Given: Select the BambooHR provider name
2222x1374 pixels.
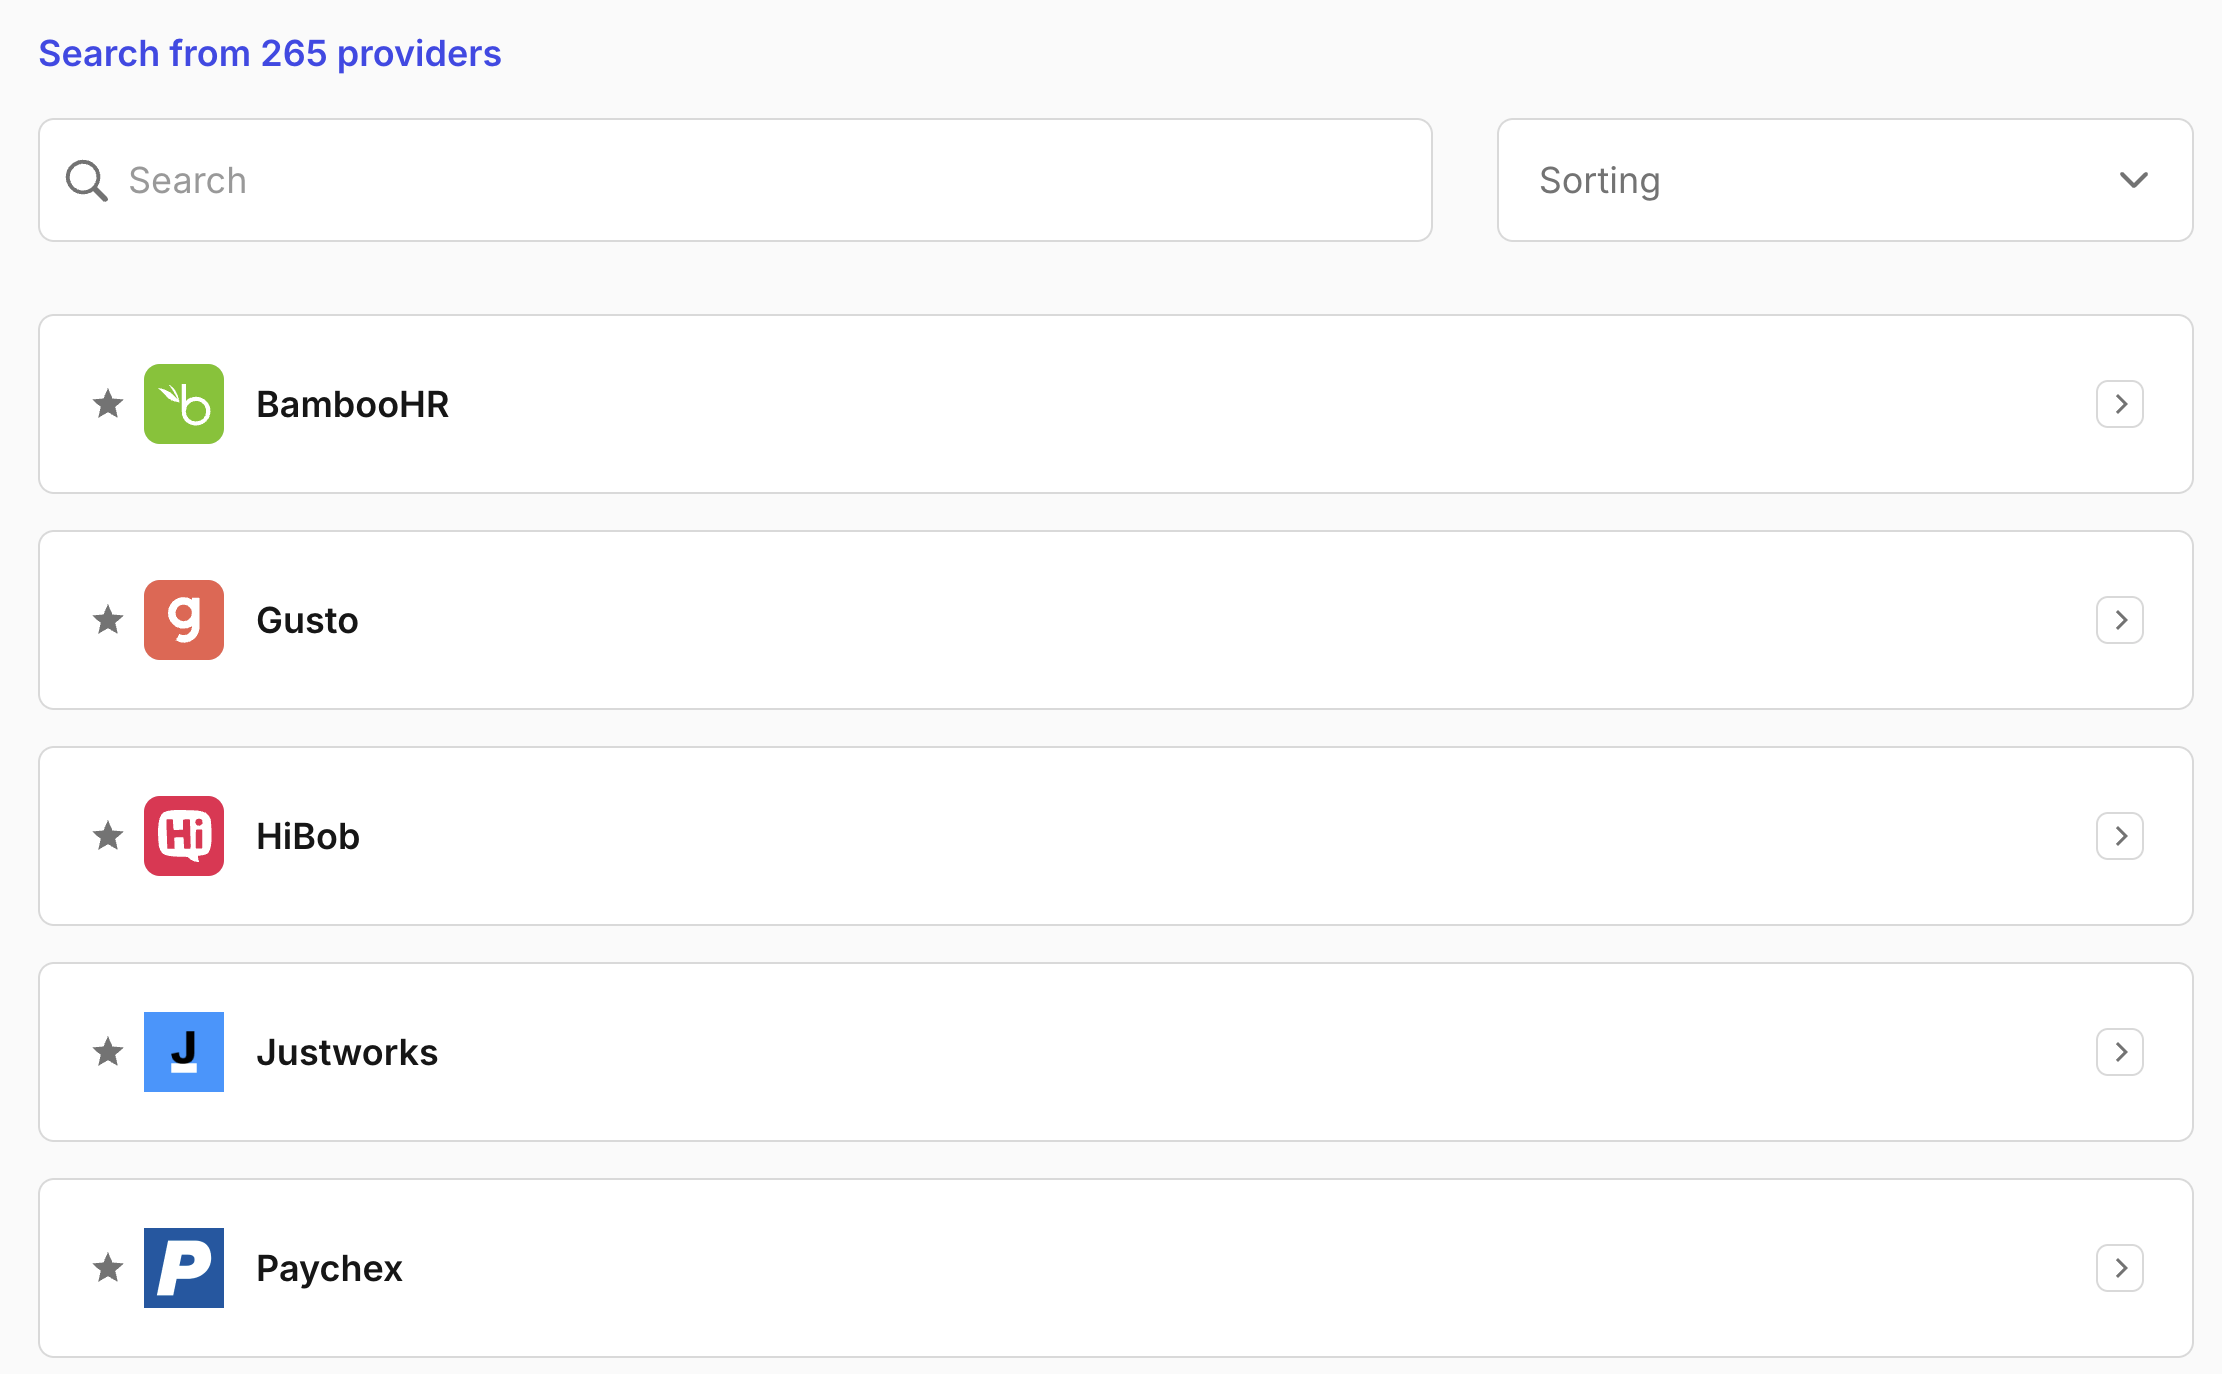Looking at the screenshot, I should click(353, 404).
